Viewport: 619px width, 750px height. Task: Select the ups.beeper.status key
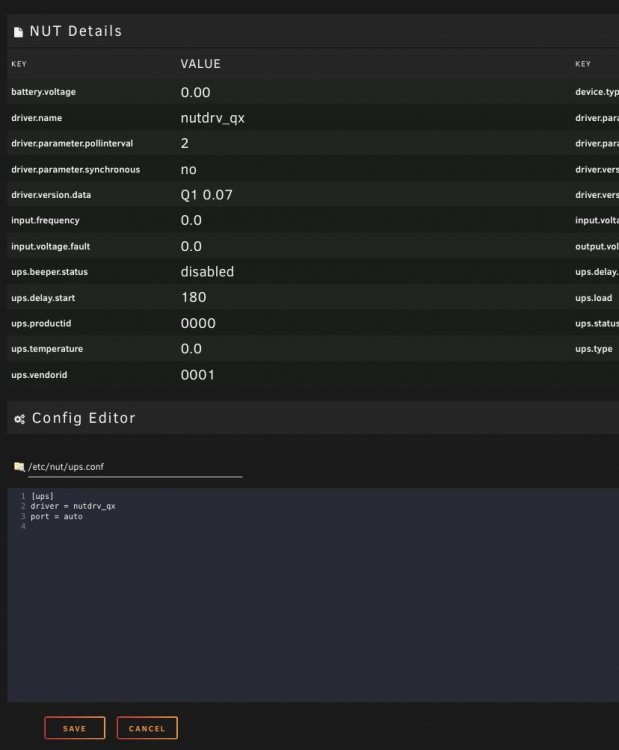click(x=50, y=272)
